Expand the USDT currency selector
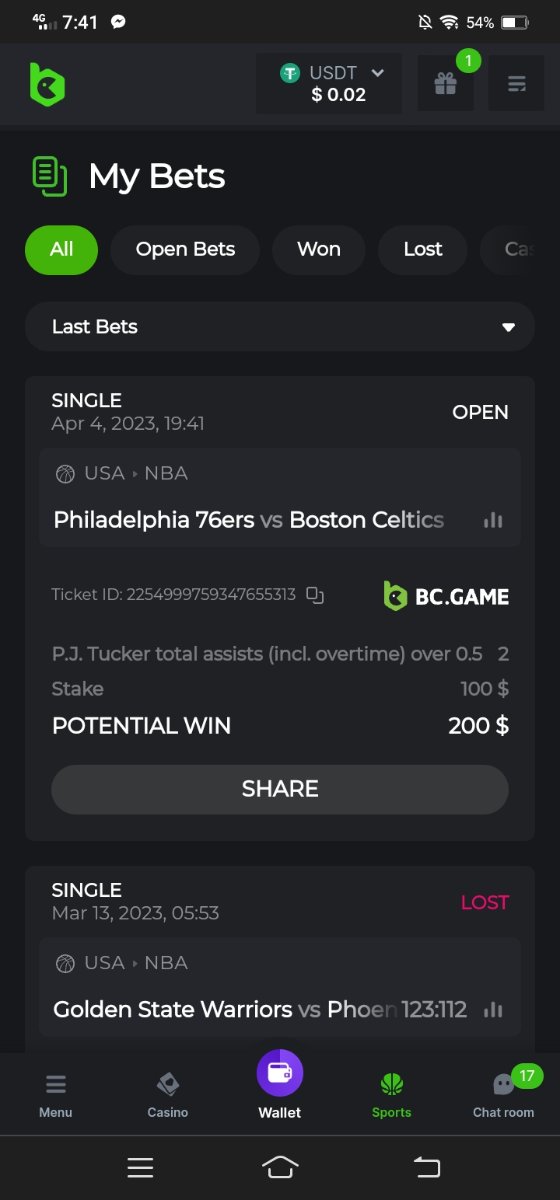 coord(329,83)
